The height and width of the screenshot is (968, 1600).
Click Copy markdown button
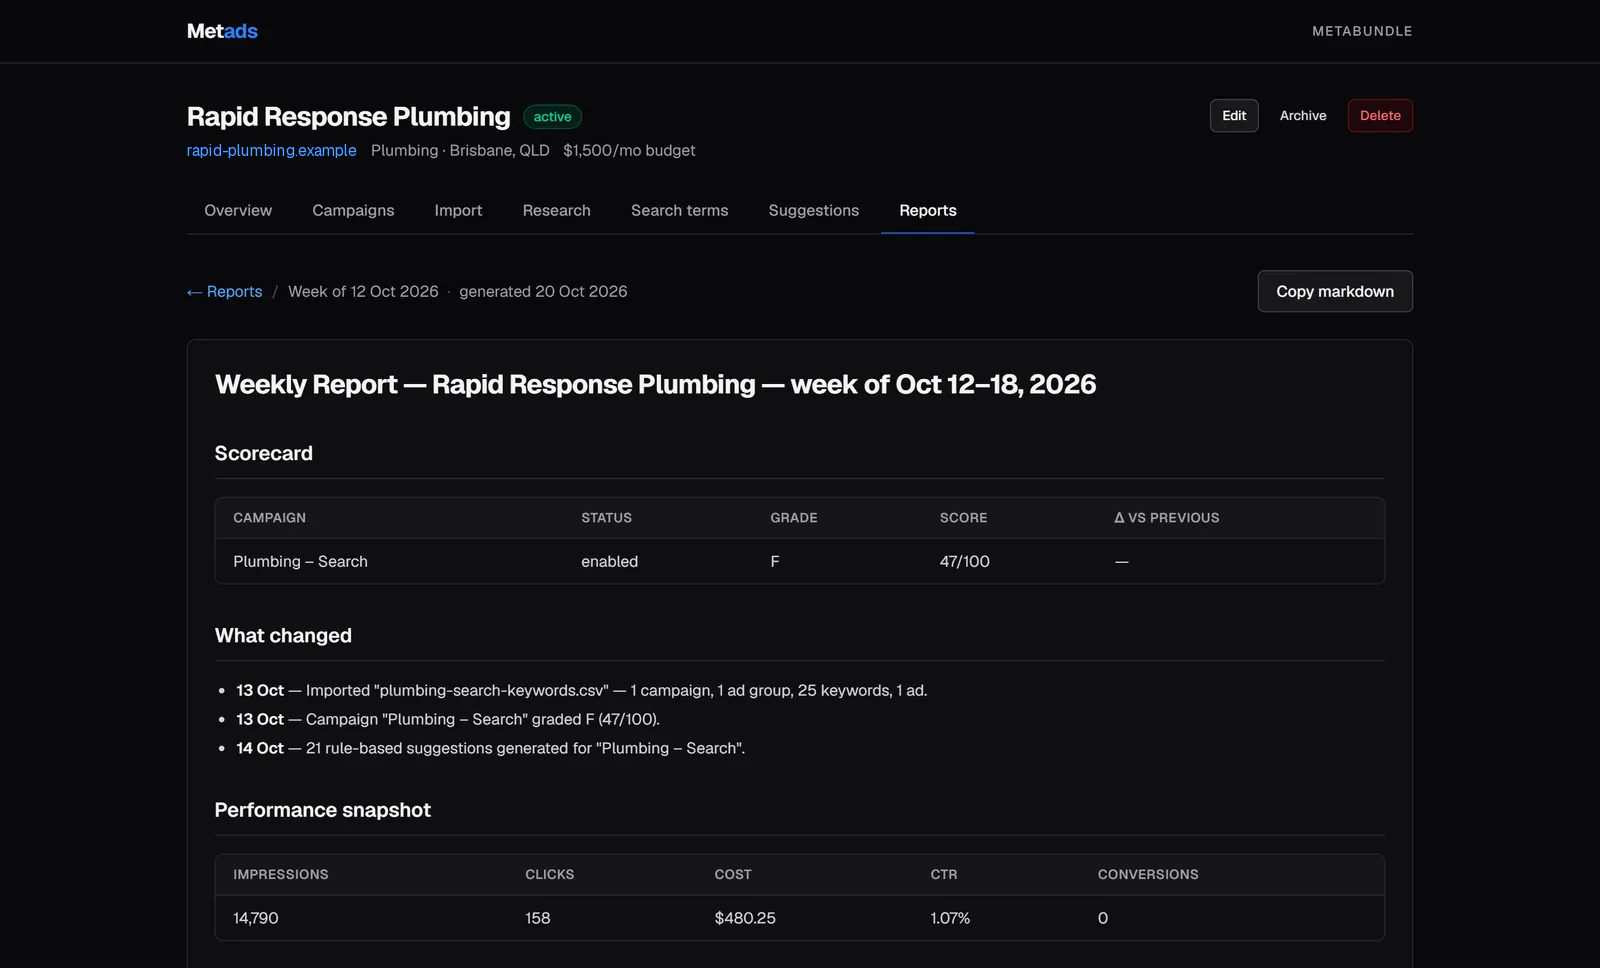(1335, 291)
